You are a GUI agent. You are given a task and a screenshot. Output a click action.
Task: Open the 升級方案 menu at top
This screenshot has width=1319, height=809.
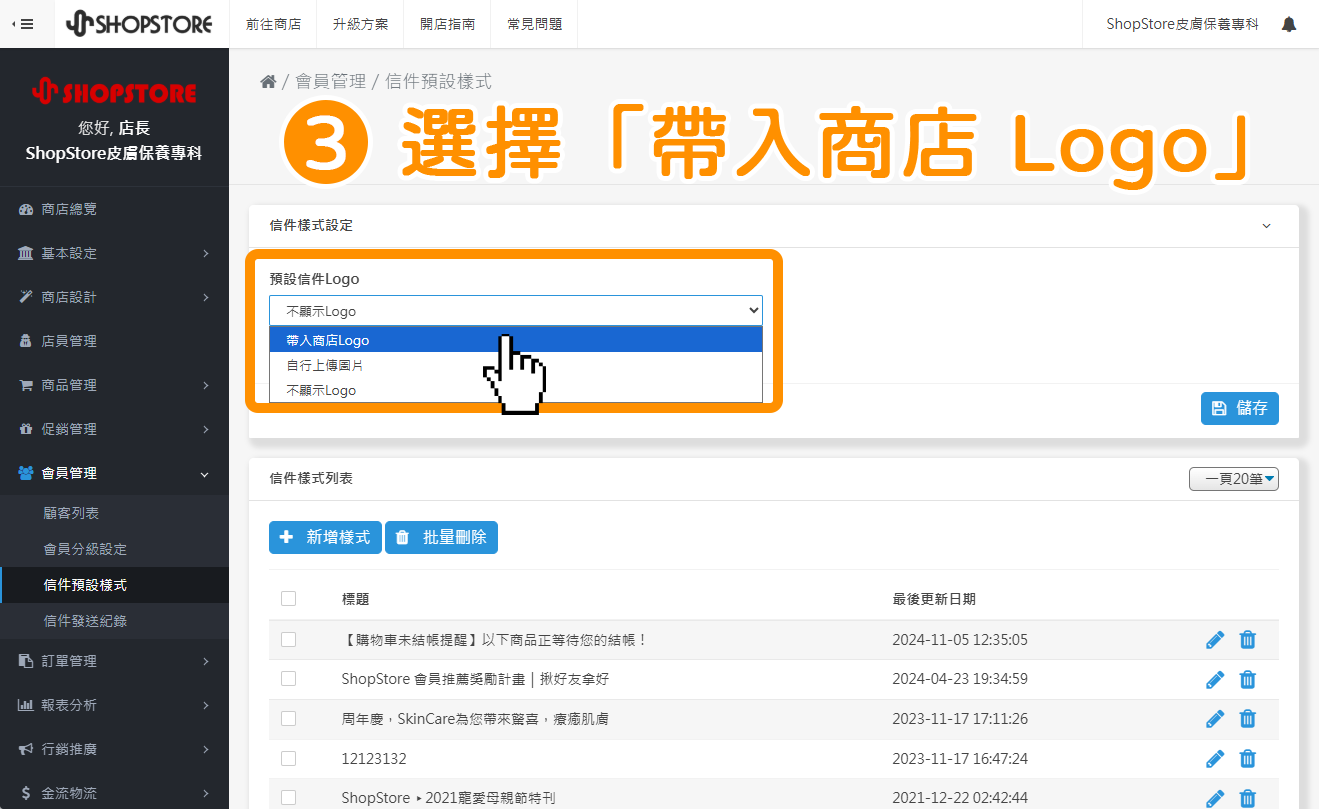point(359,25)
